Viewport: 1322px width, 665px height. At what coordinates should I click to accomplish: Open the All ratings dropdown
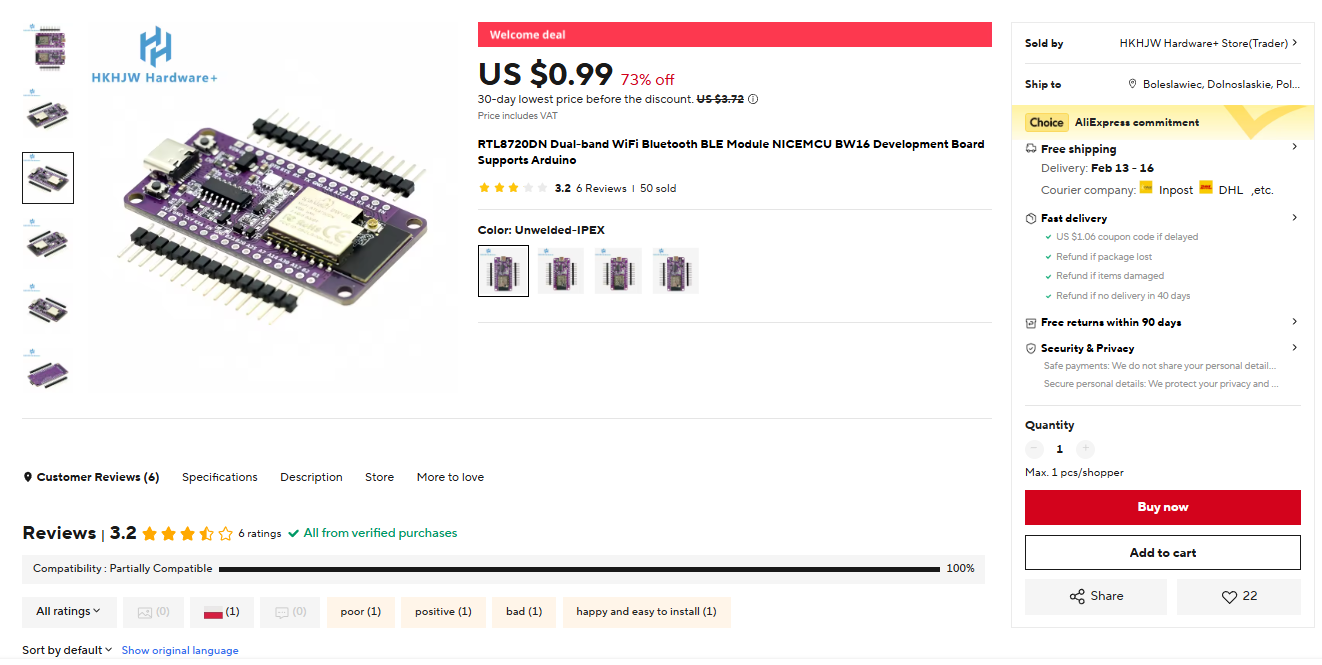(x=69, y=612)
